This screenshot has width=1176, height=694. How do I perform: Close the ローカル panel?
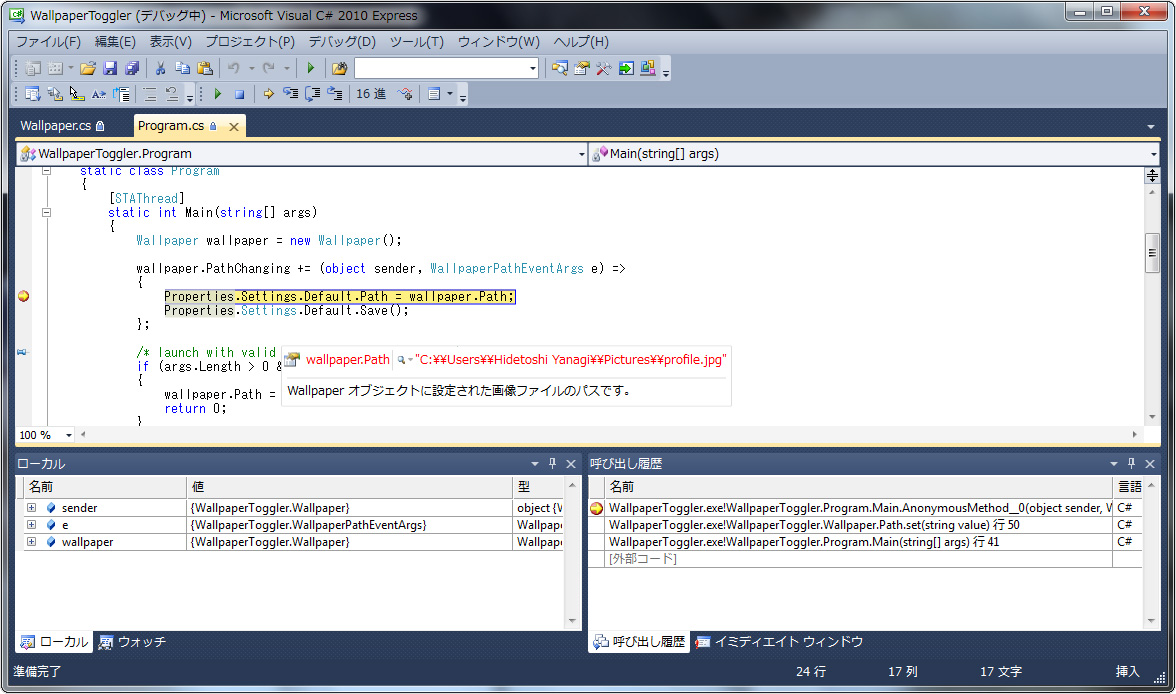pyautogui.click(x=571, y=464)
